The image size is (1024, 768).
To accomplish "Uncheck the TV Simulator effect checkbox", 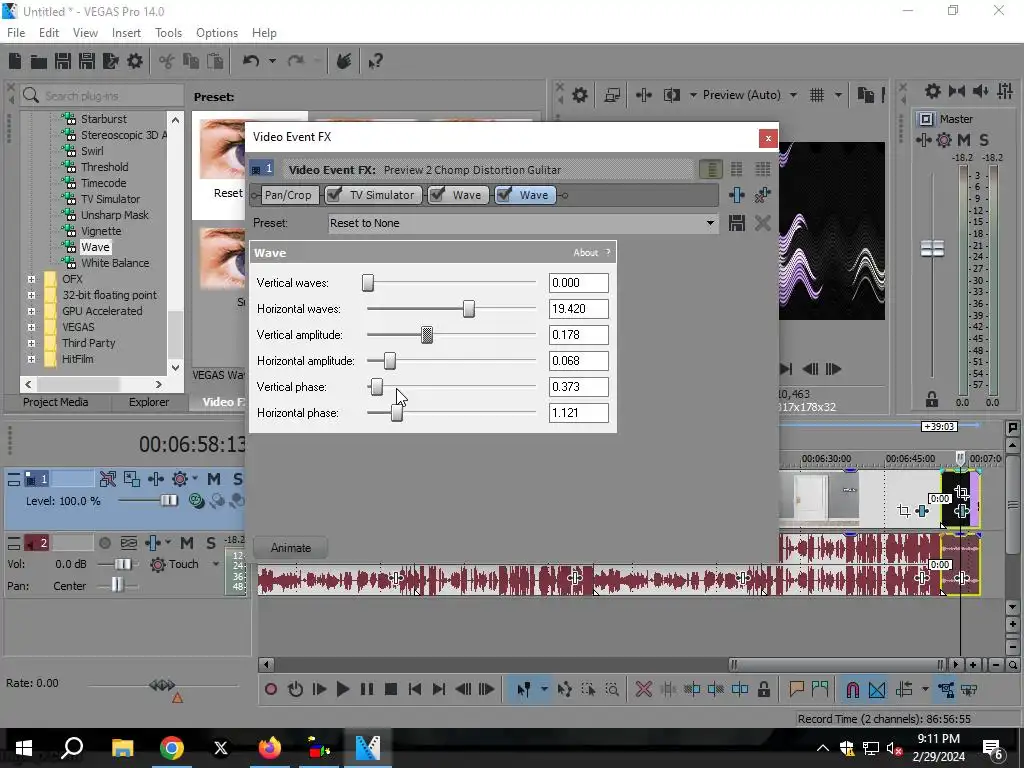I will 334,195.
